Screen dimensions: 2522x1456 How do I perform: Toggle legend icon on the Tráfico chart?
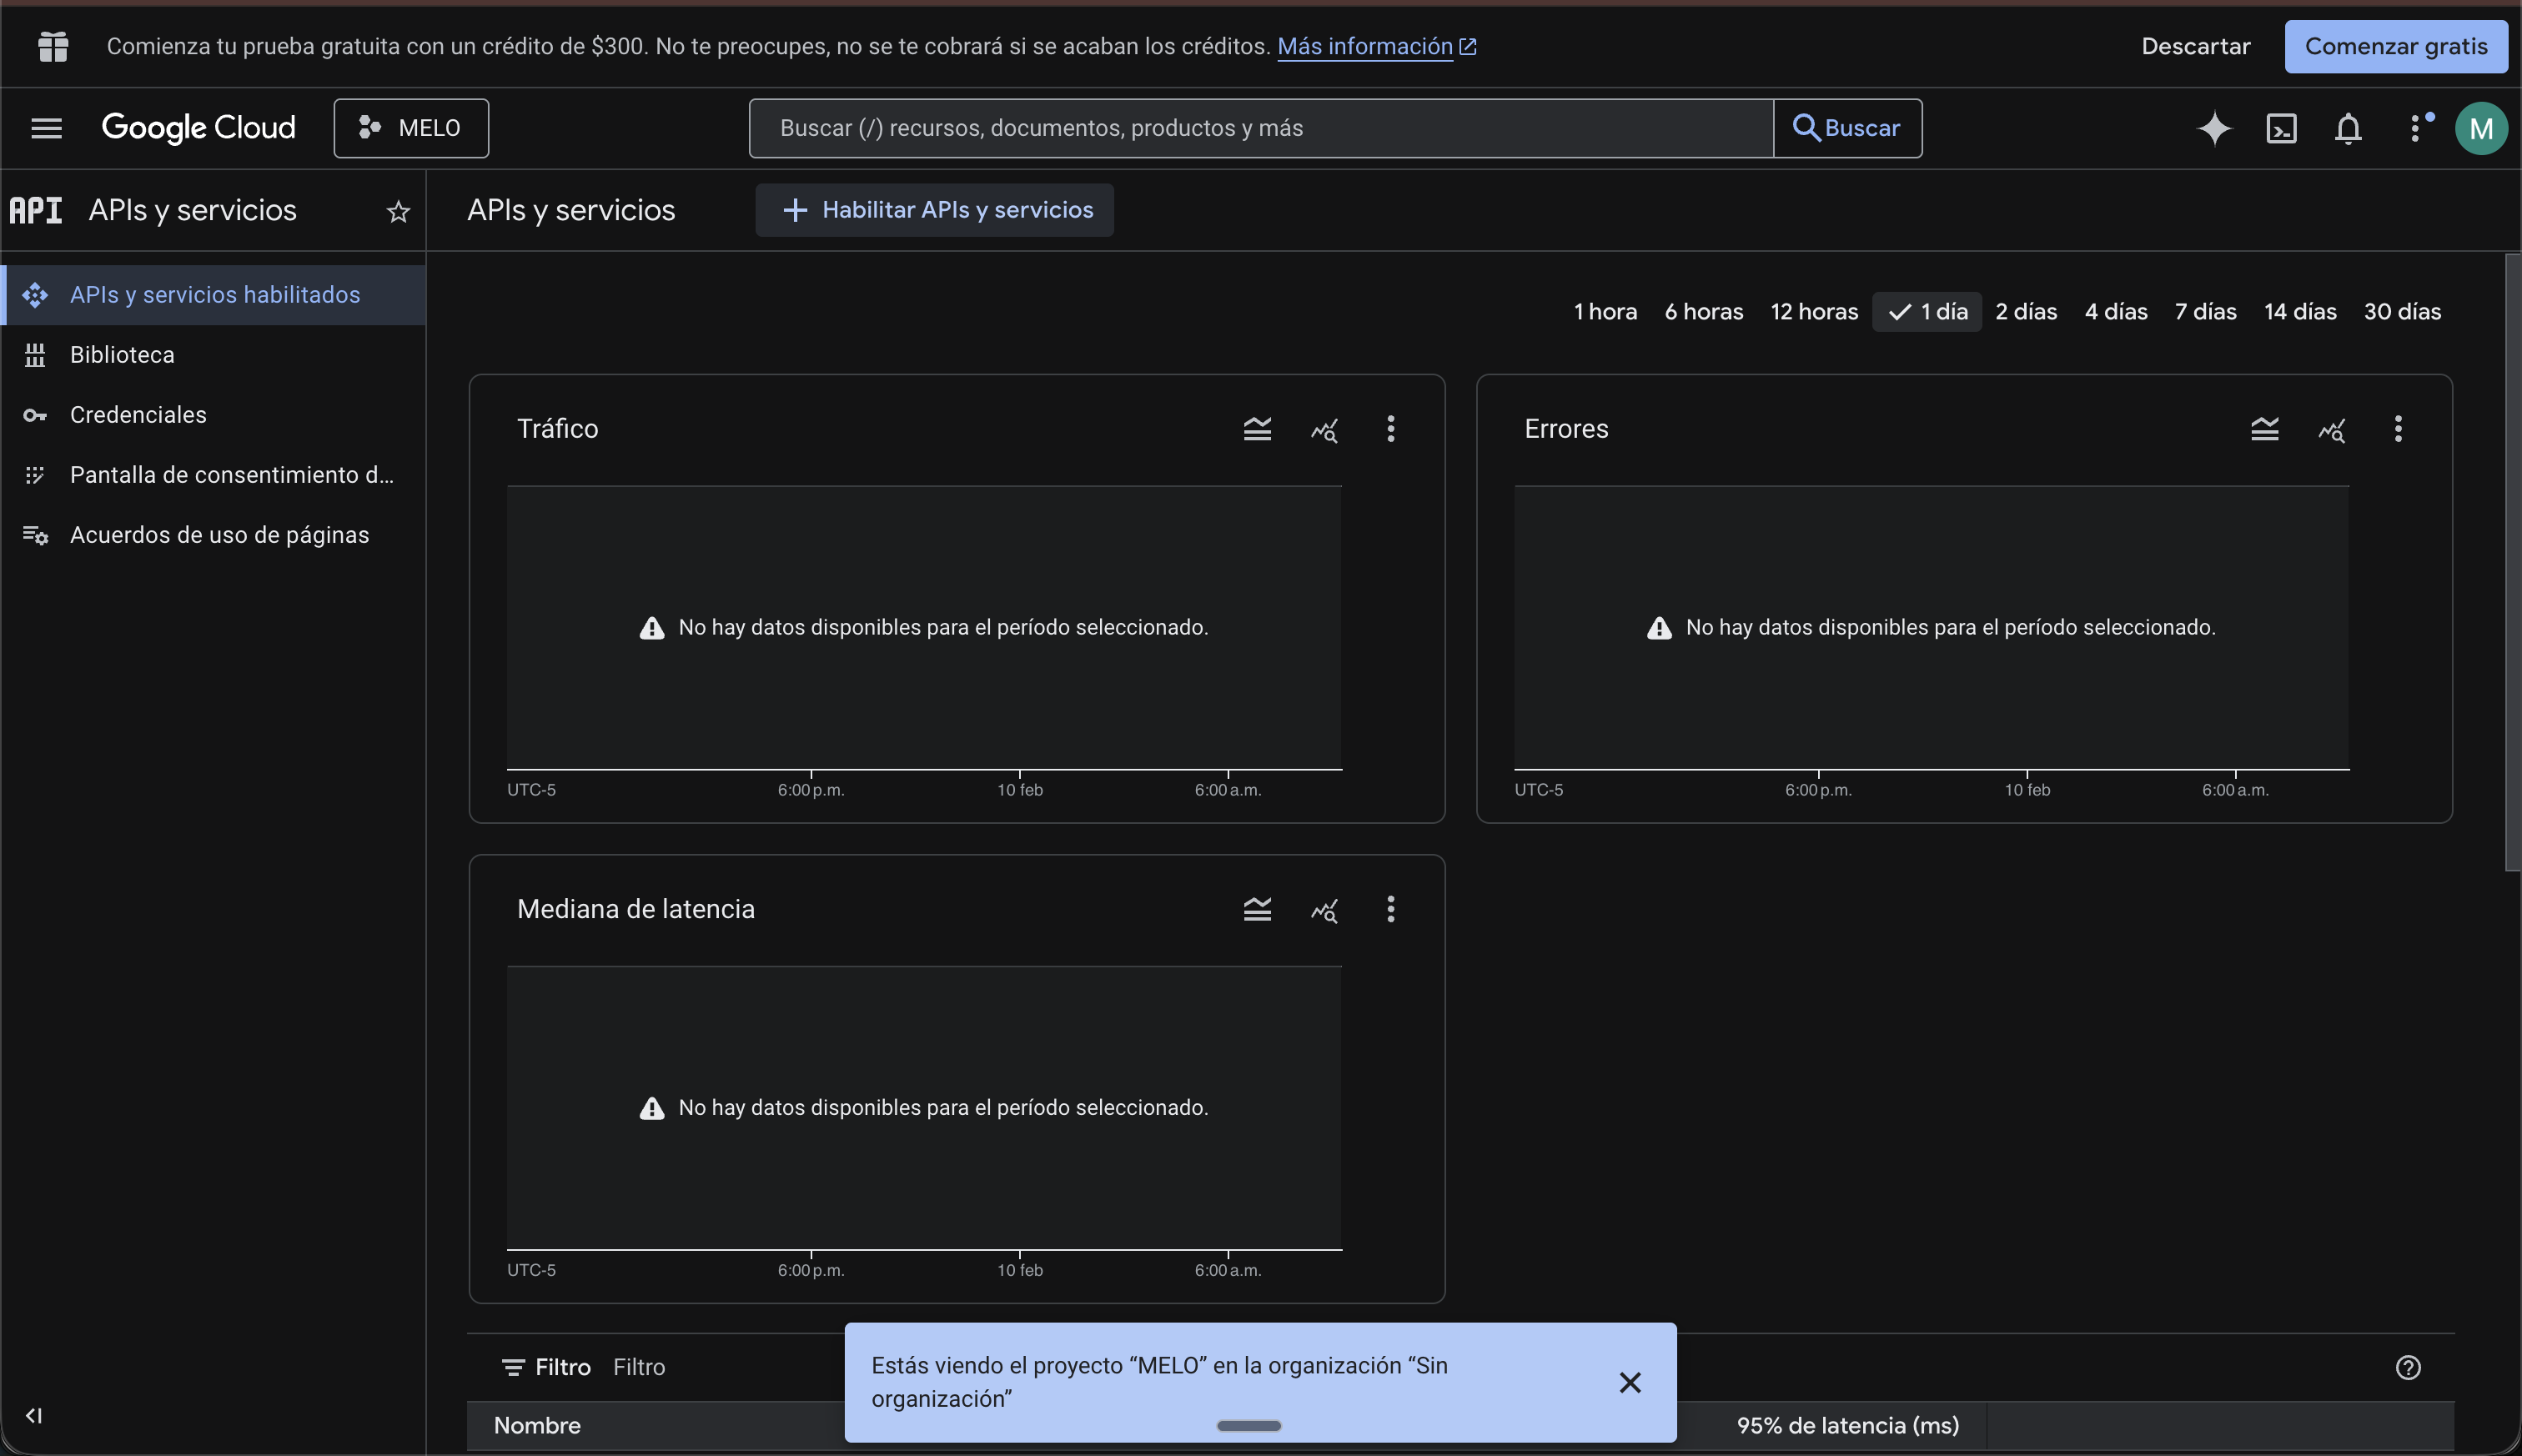[1257, 429]
